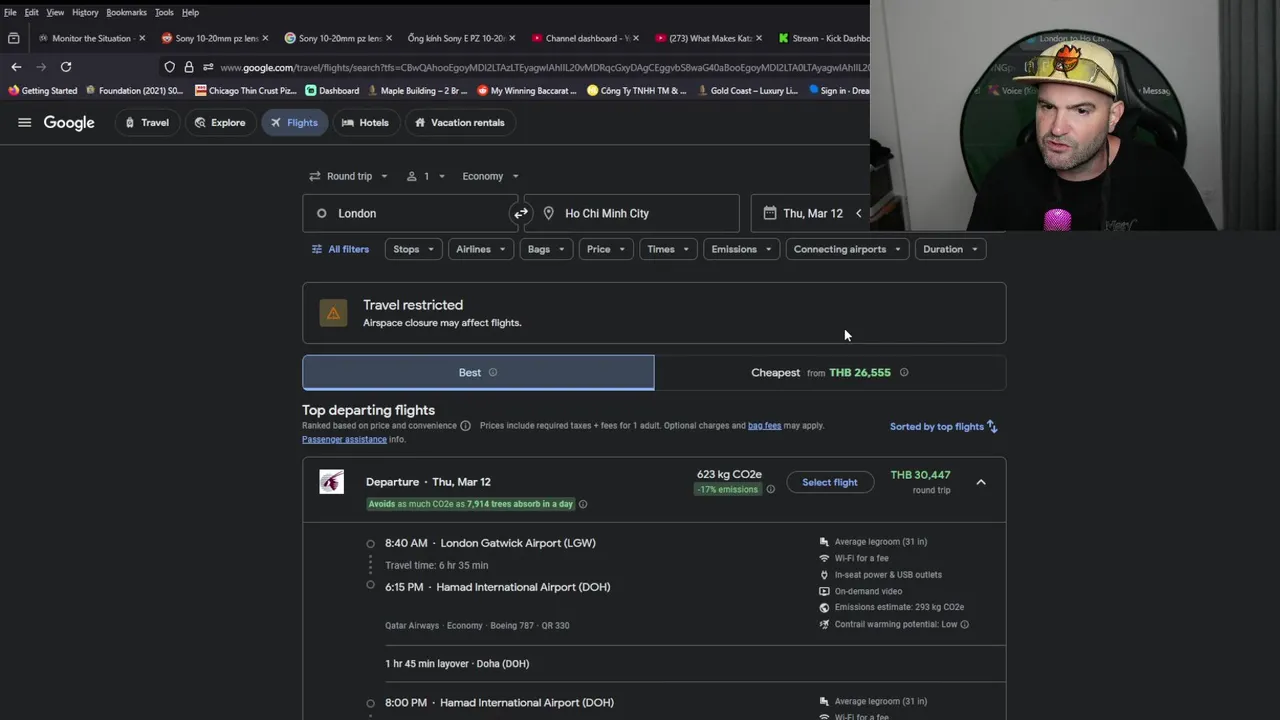The image size is (1280, 720).
Task: Open the Connecting airports filter dropdown
Action: (x=847, y=249)
